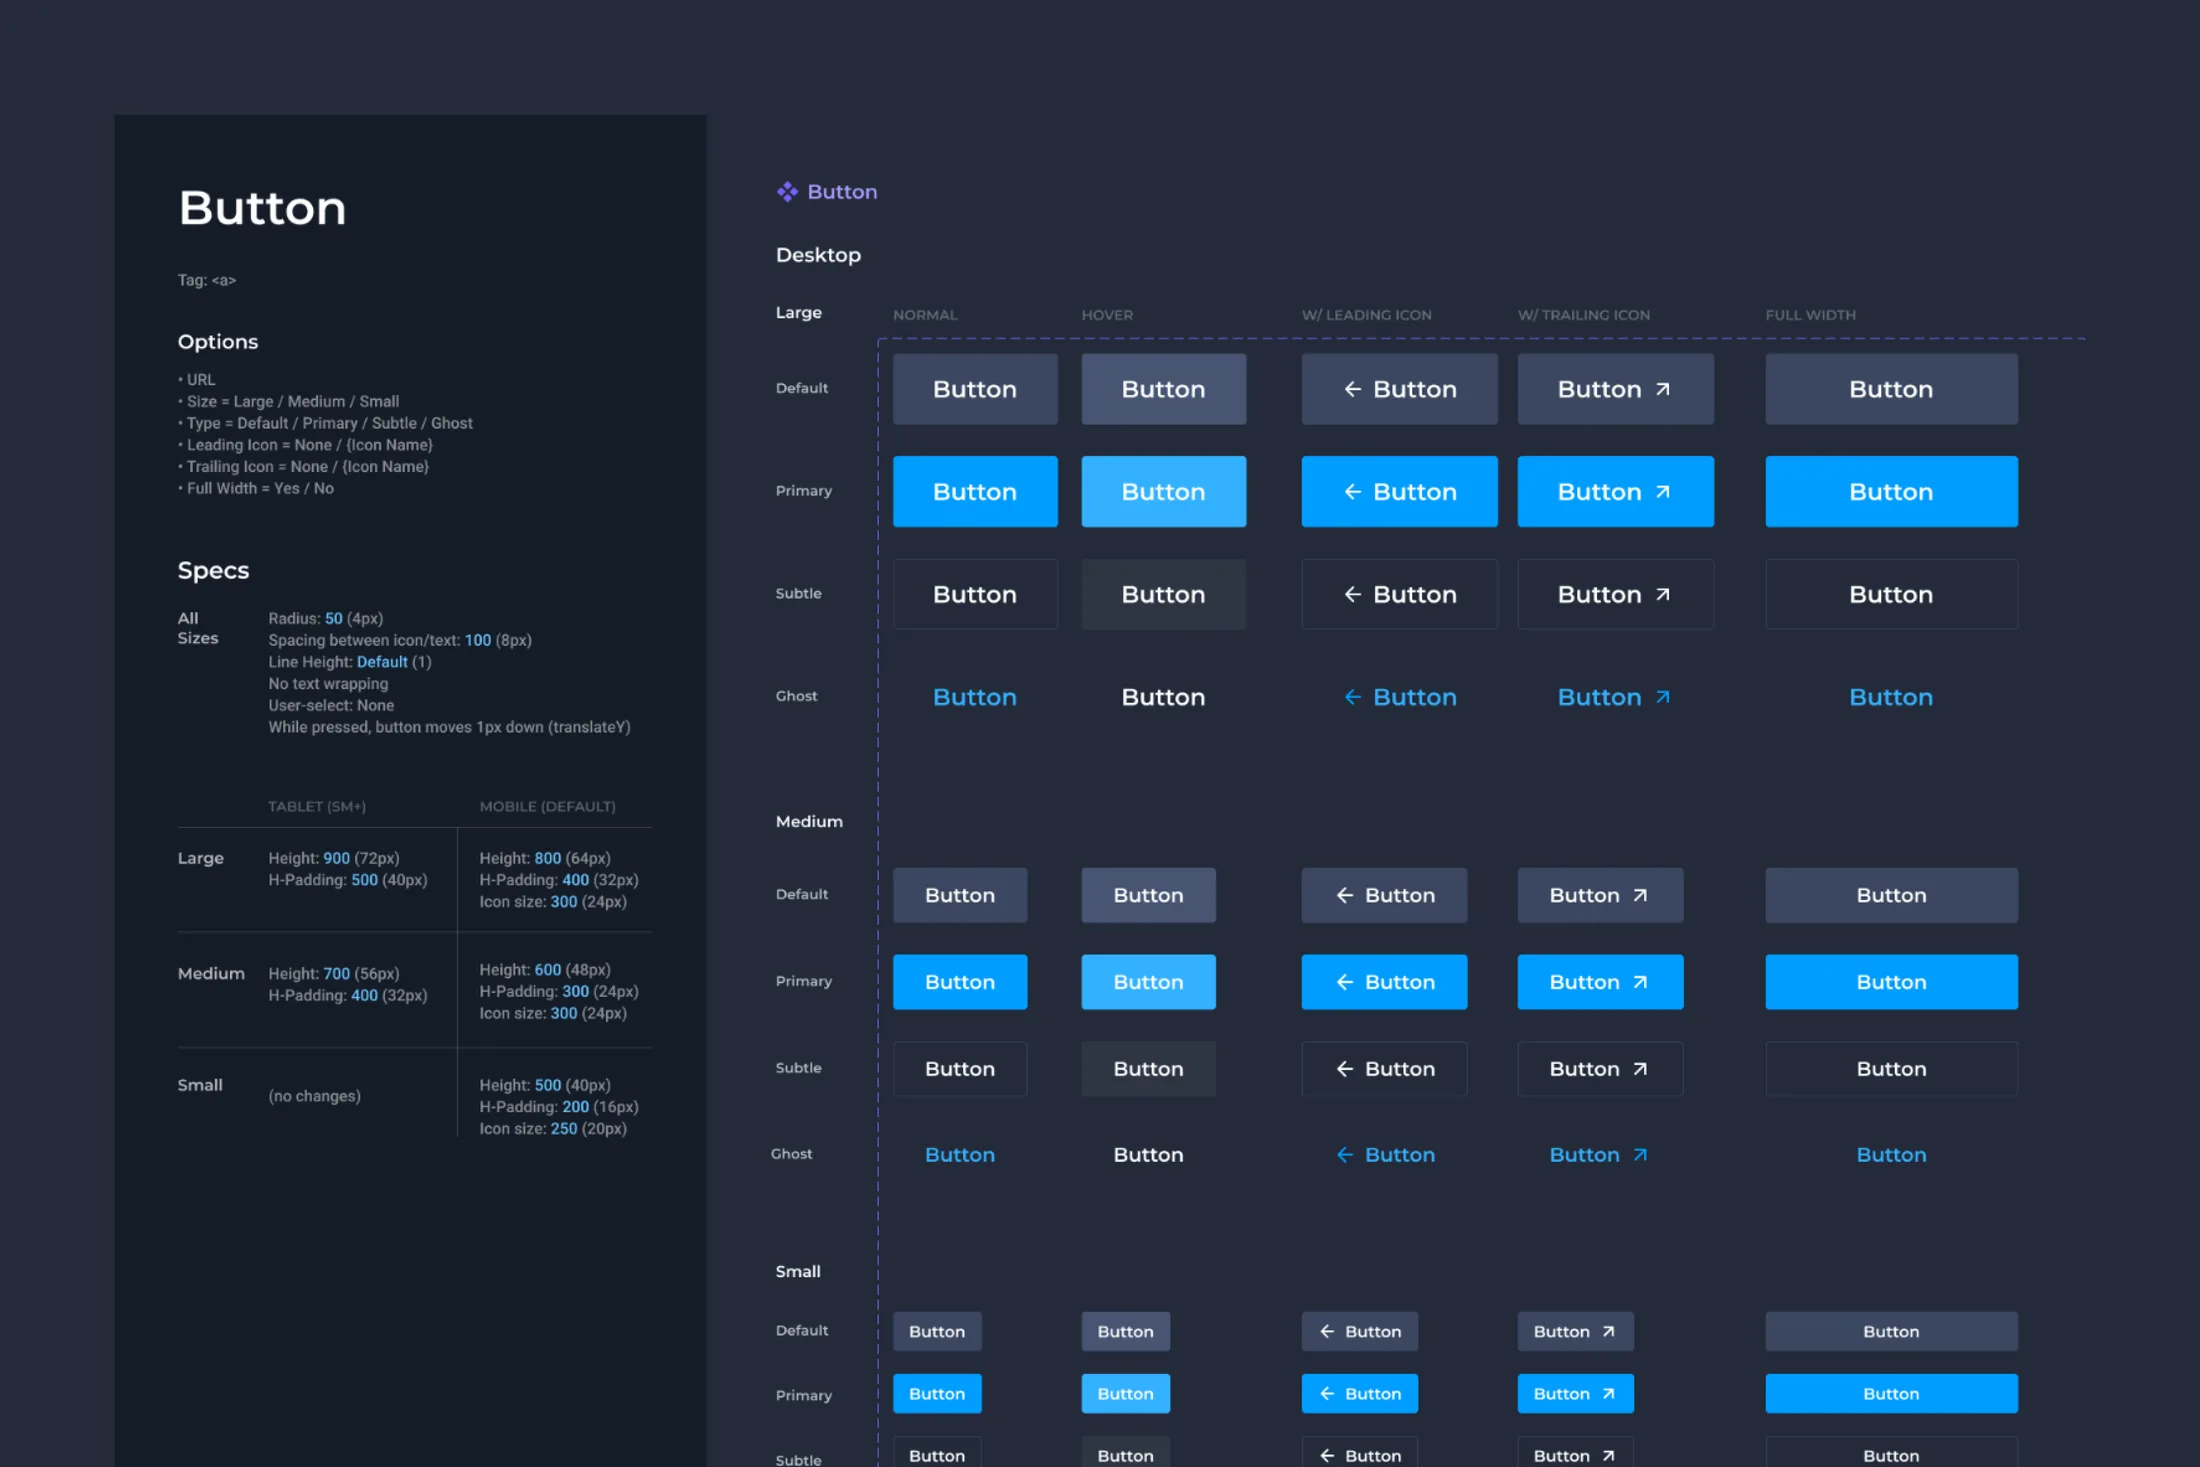Click left arrow icon on Large Subtle button
Image resolution: width=2200 pixels, height=1467 pixels.
click(x=1352, y=594)
